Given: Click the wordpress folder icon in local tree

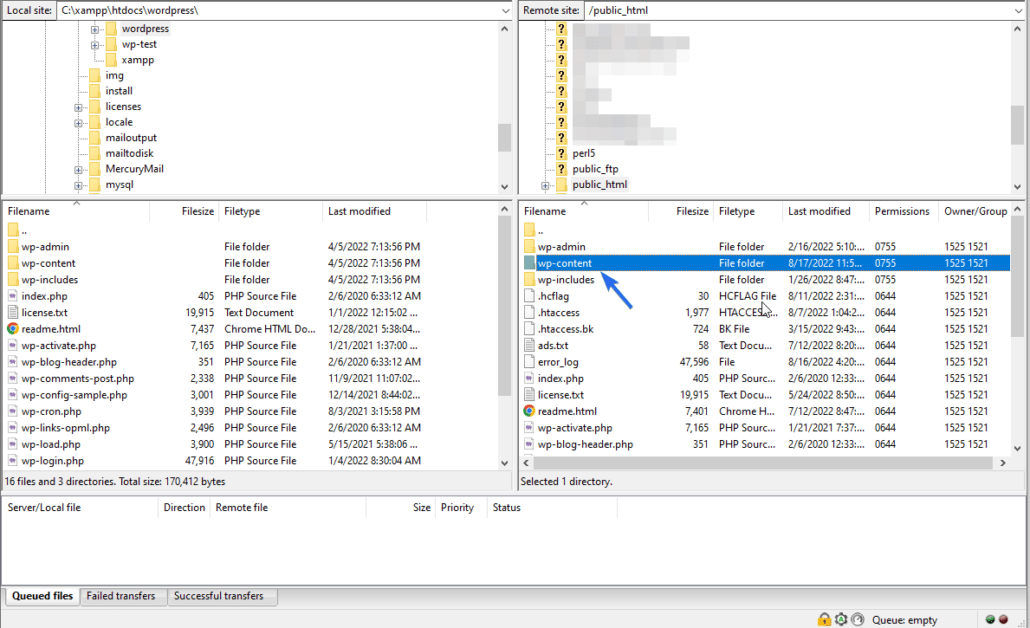Looking at the screenshot, I should (111, 29).
